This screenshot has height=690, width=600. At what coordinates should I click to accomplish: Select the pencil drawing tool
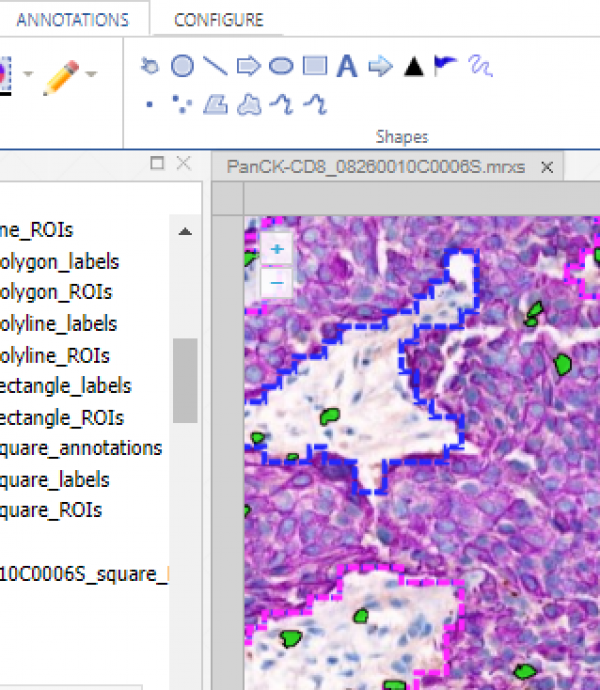(61, 77)
